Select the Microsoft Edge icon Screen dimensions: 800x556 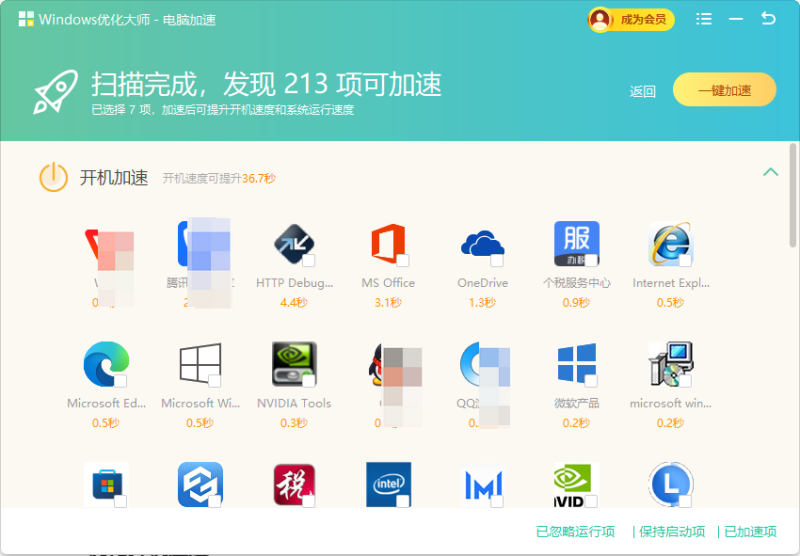pyautogui.click(x=106, y=364)
